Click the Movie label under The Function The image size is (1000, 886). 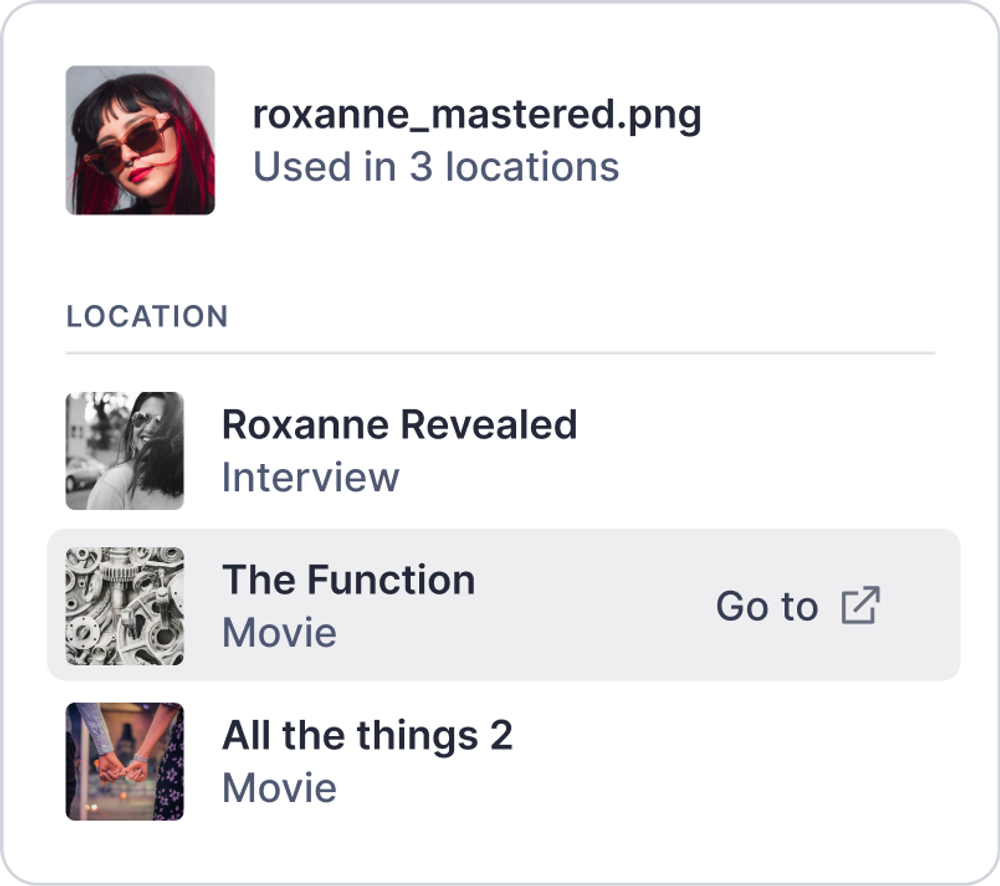(x=279, y=632)
